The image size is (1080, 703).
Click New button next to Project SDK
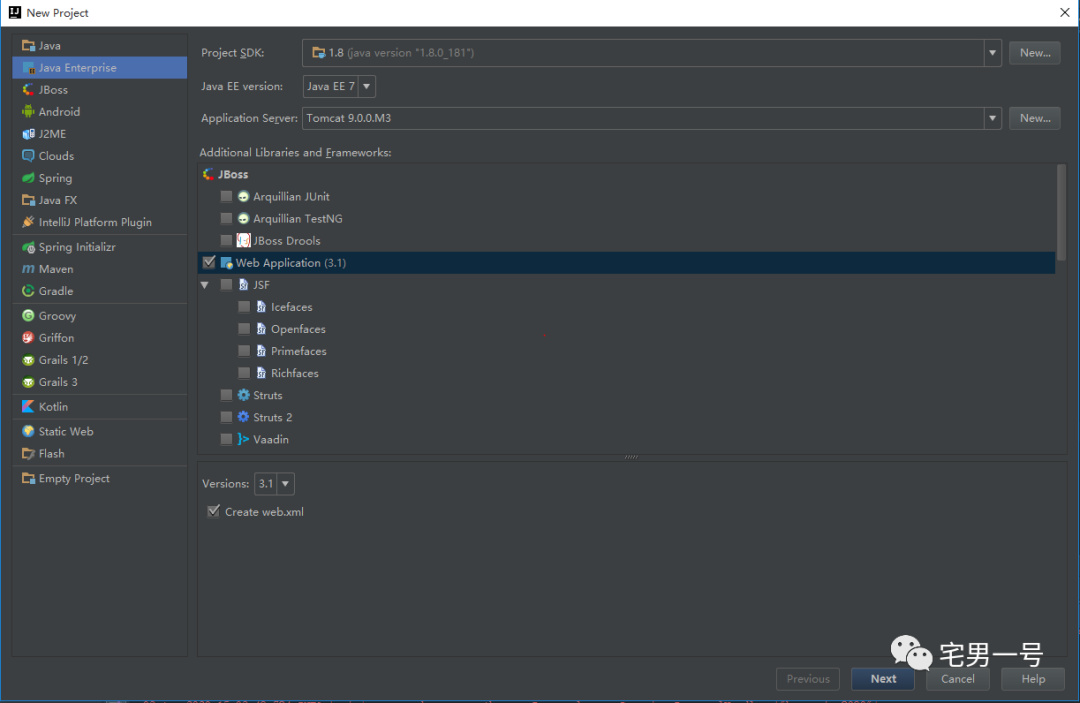tap(1035, 52)
